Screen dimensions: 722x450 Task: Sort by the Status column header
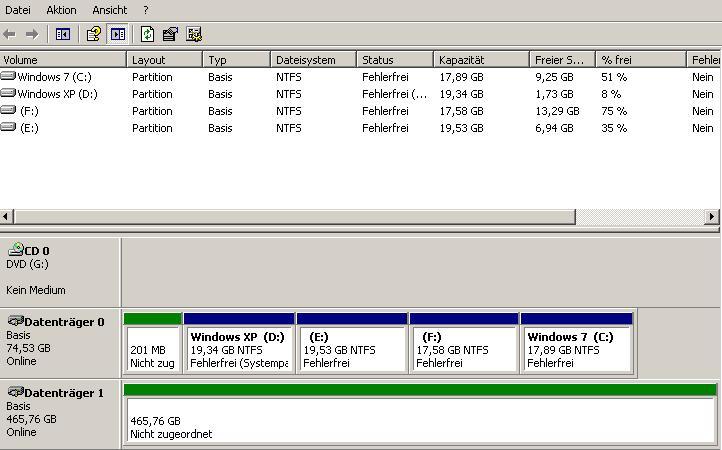point(395,60)
